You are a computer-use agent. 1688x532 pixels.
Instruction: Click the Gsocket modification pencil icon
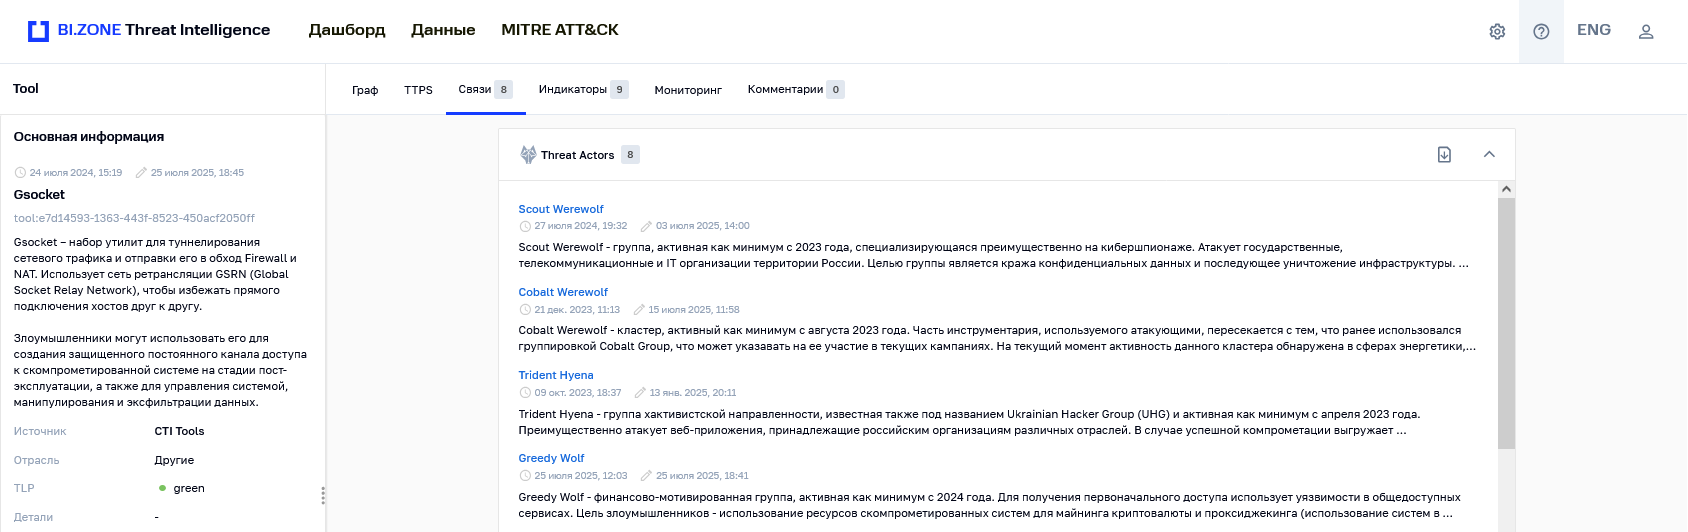pos(141,173)
